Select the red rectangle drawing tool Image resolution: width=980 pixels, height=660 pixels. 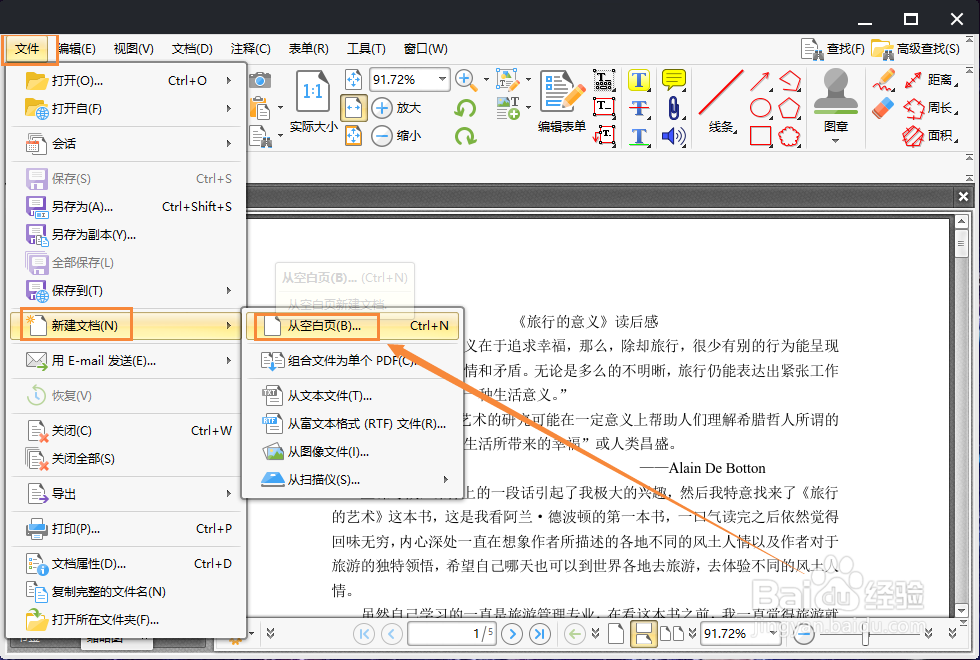coord(761,137)
